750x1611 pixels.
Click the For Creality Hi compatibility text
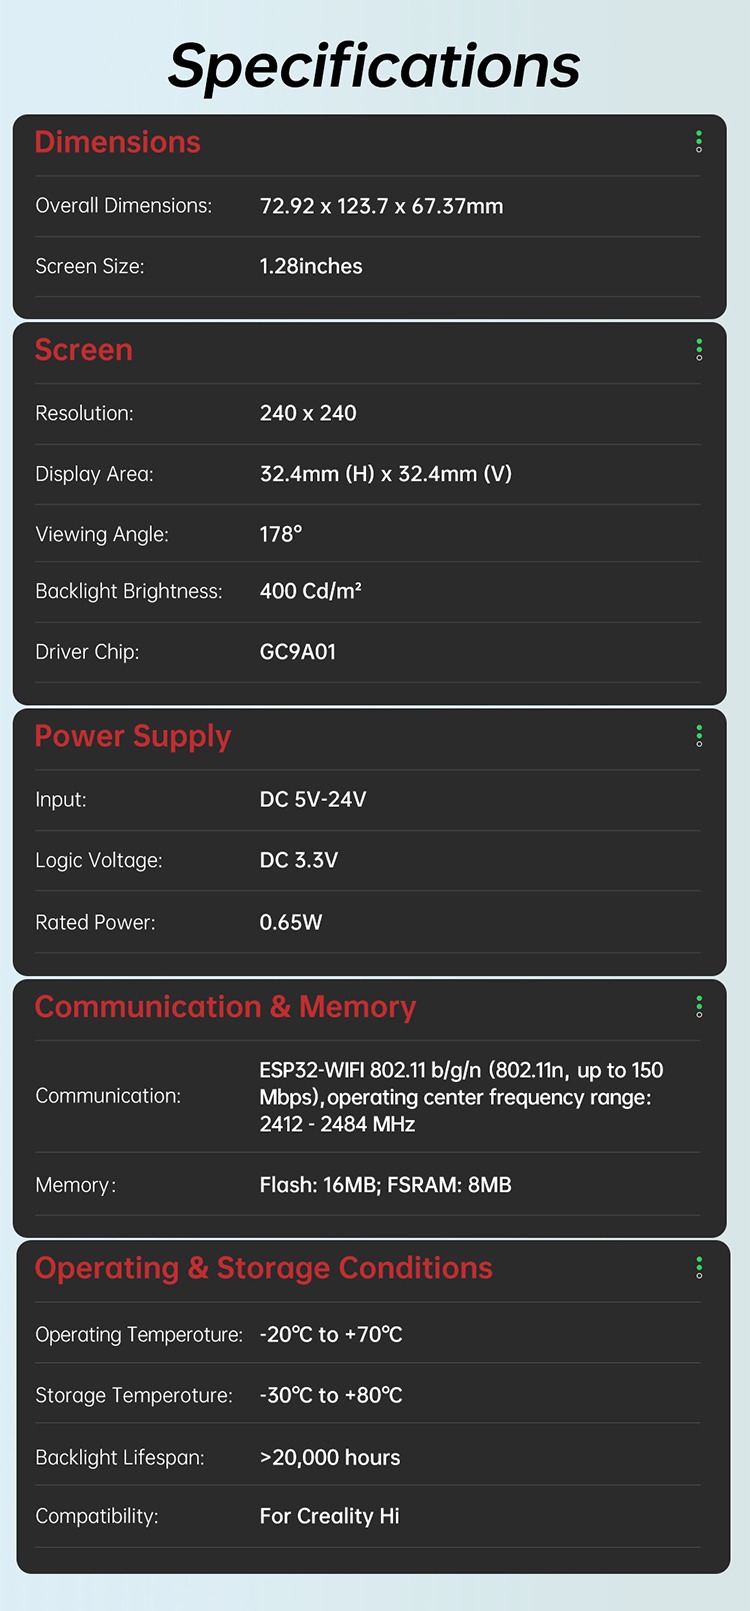coord(329,1516)
